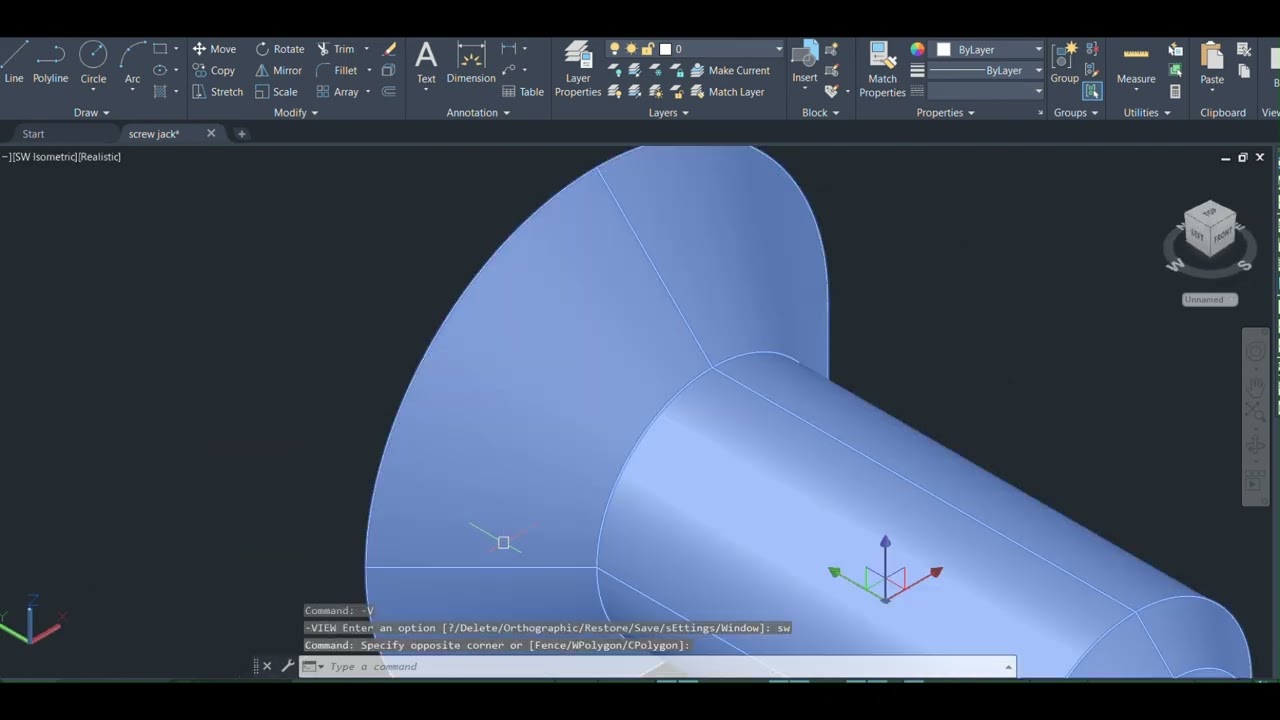Expand the Layers panel
The height and width of the screenshot is (720, 1280).
[668, 113]
